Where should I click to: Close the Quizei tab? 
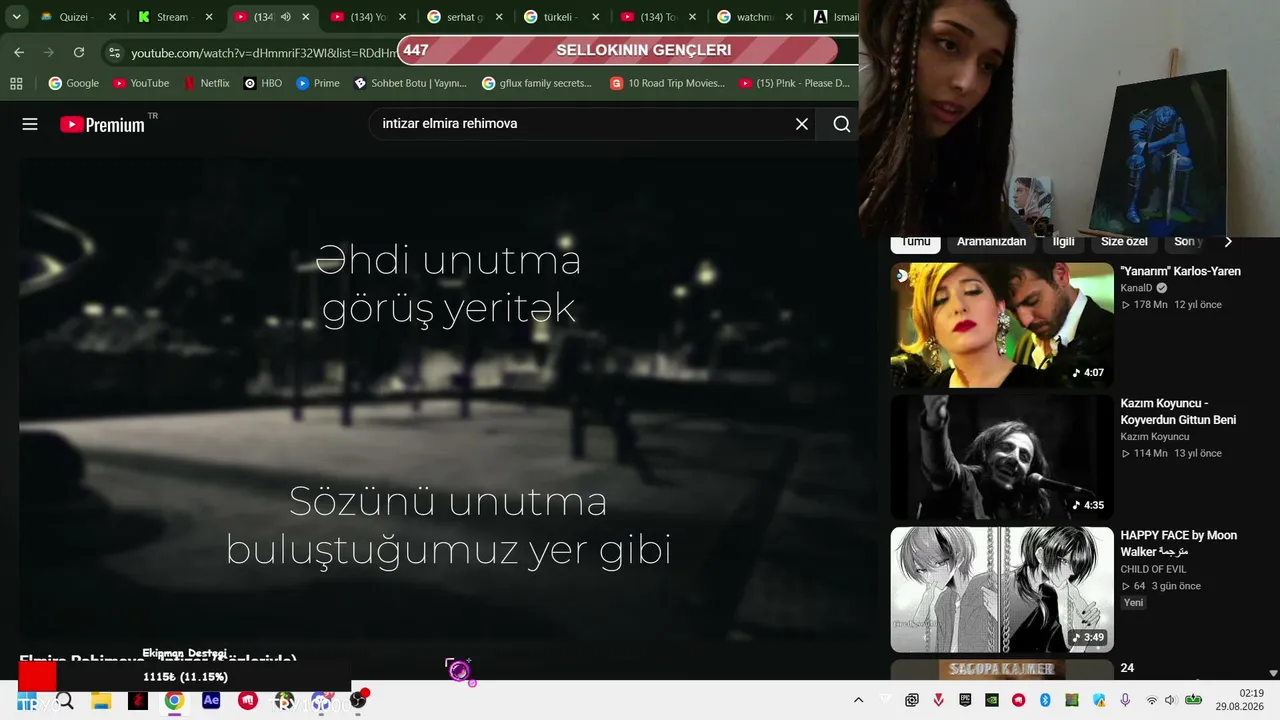[x=112, y=17]
